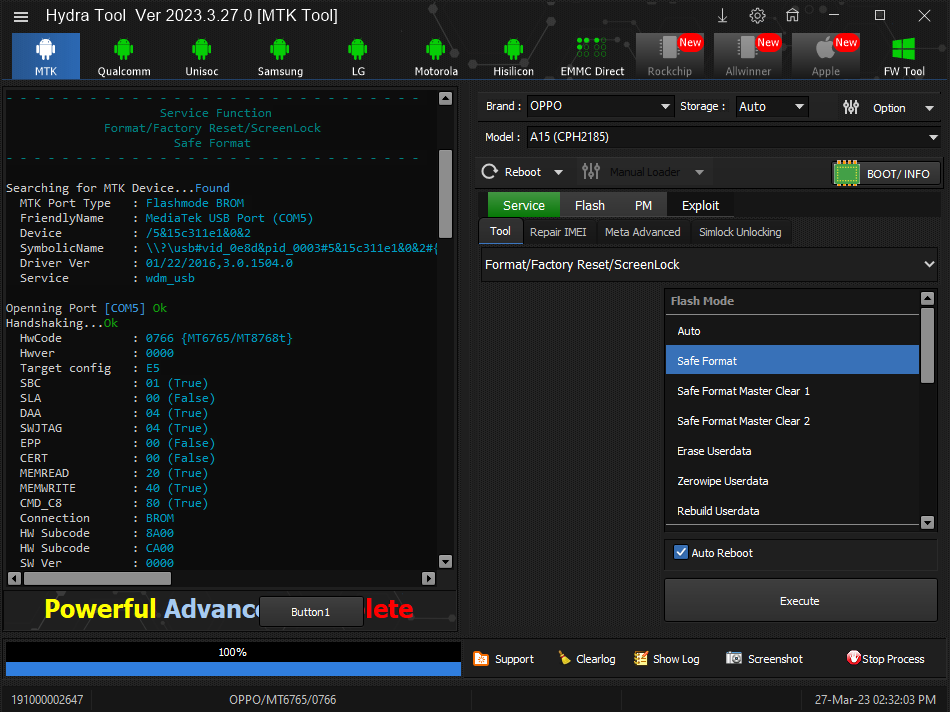Switch to EMMC Direct module
Screen dimensions: 950x712
(592, 56)
